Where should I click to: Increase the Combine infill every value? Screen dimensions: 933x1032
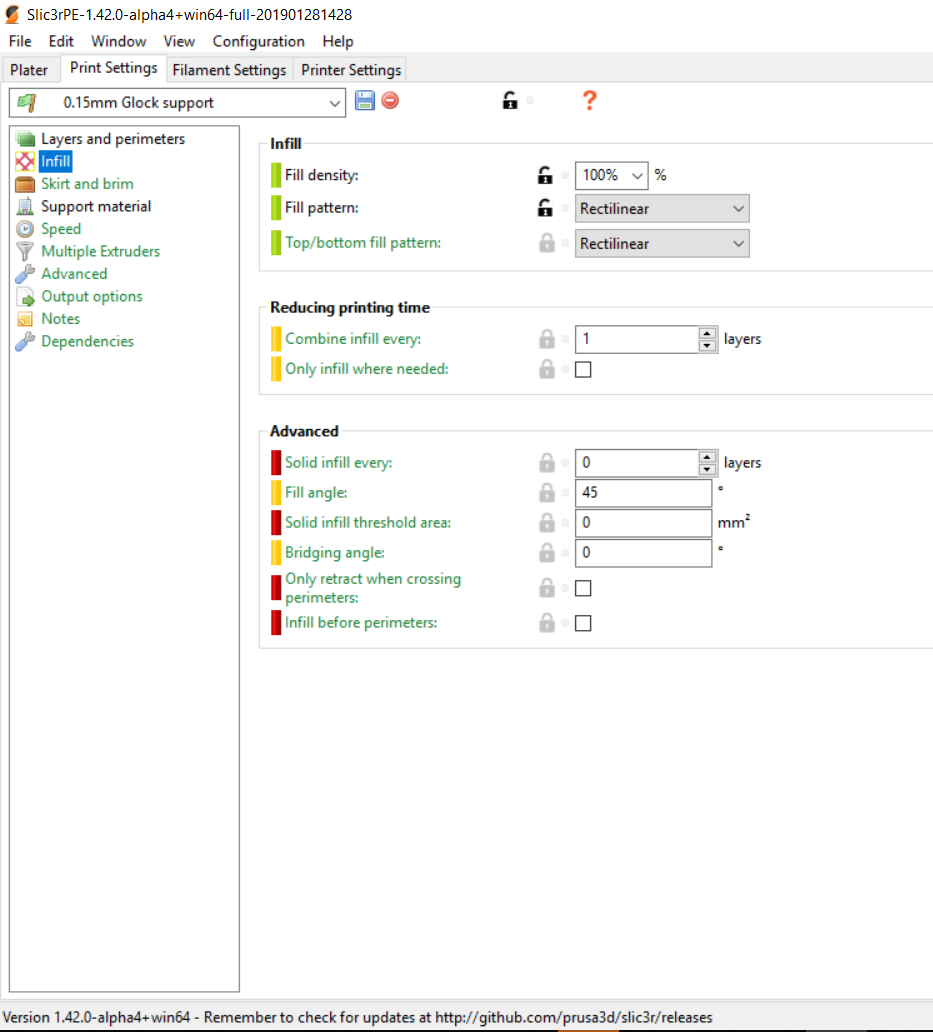click(707, 333)
